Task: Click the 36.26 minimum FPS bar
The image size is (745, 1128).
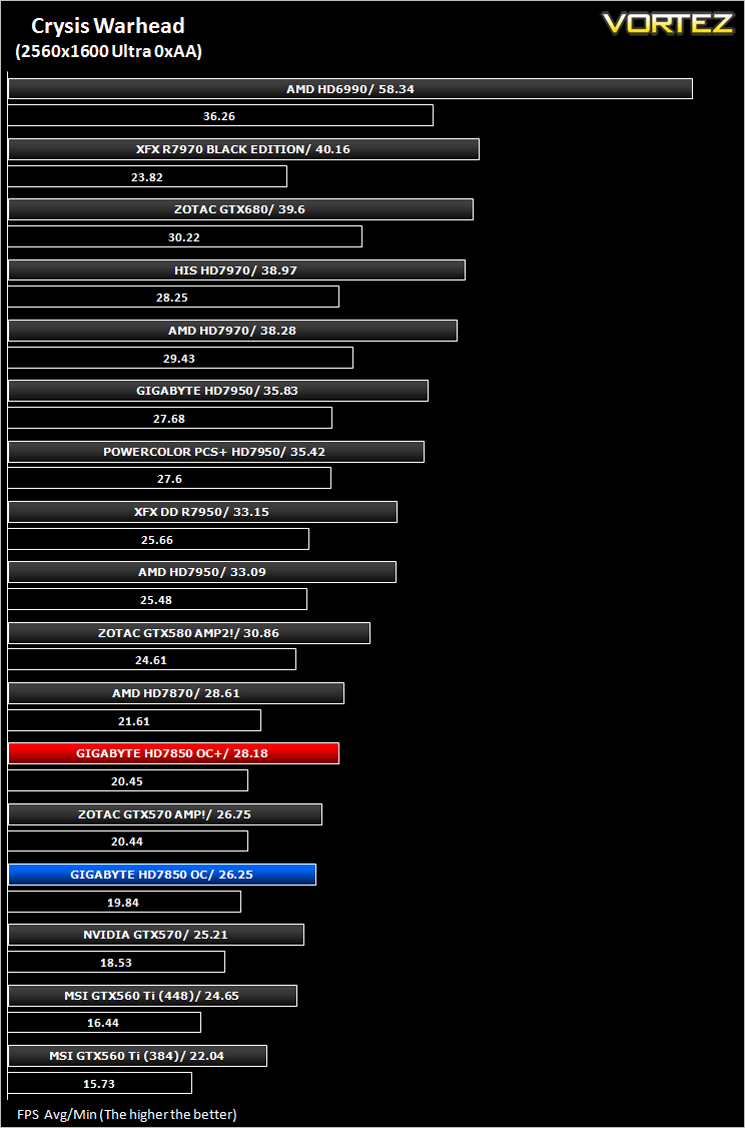Action: tap(221, 115)
